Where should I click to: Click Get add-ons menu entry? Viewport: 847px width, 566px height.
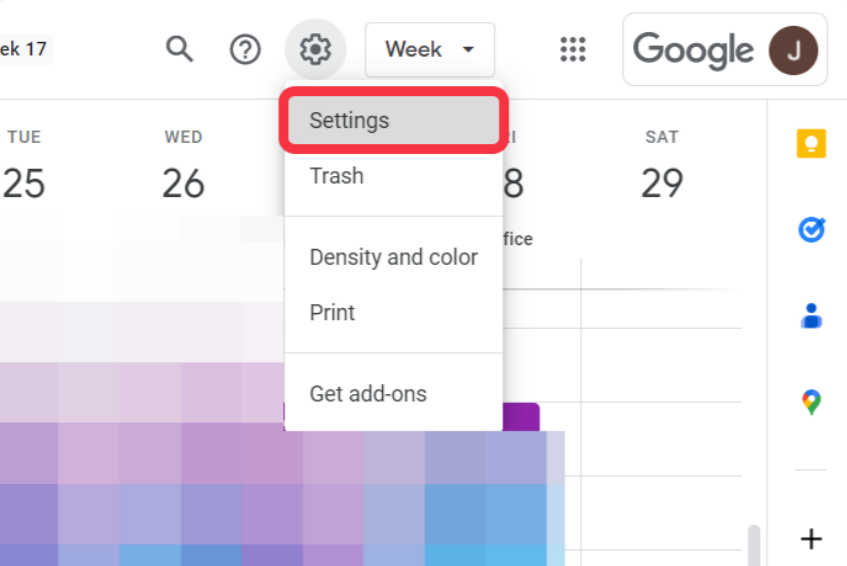coord(368,394)
